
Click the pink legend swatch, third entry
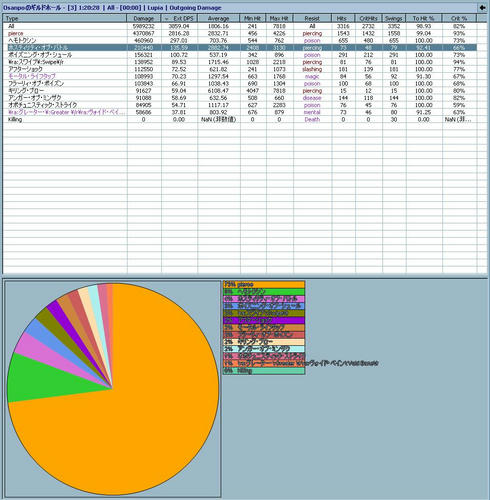264,299
